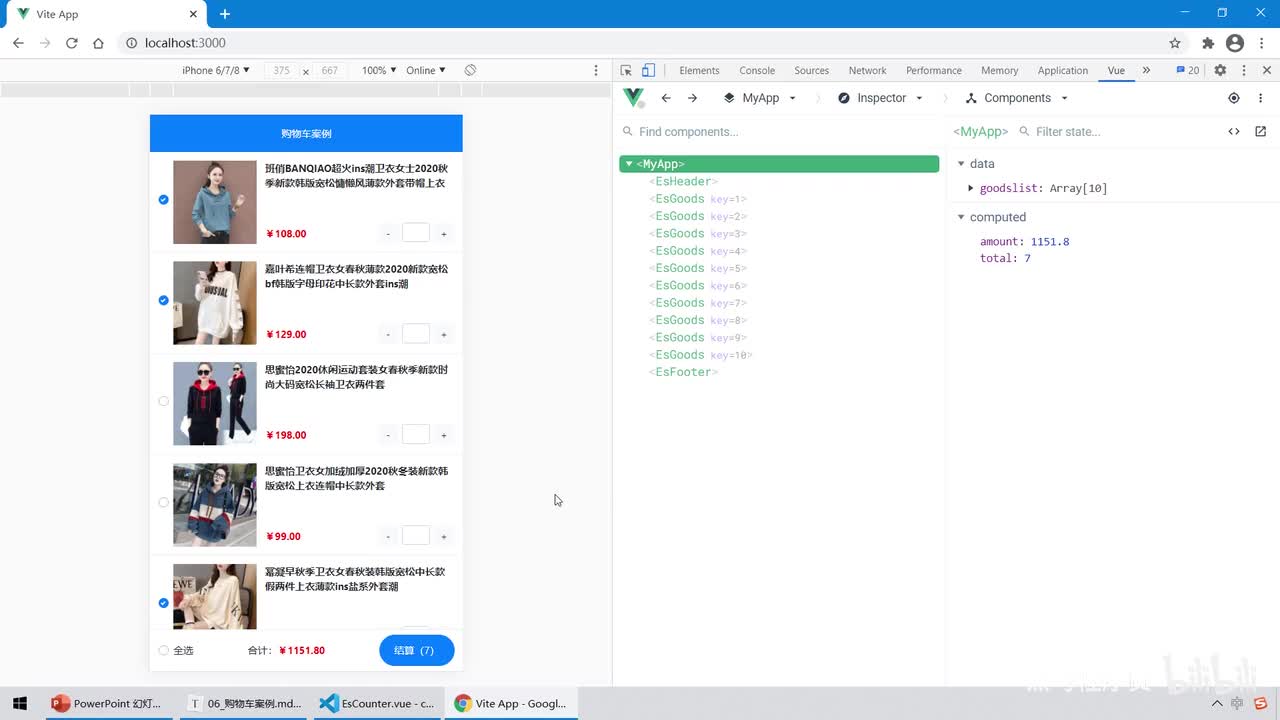Viewport: 1280px width, 720px height.
Task: Open the extensions puzzle icon
Action: (1208, 43)
